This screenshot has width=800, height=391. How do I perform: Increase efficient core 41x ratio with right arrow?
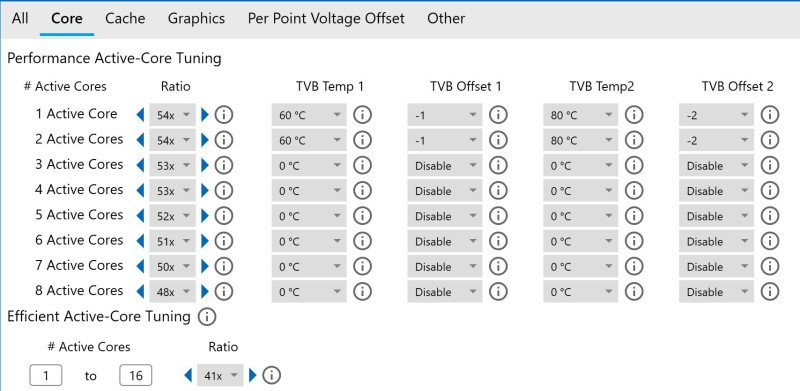(x=253, y=376)
